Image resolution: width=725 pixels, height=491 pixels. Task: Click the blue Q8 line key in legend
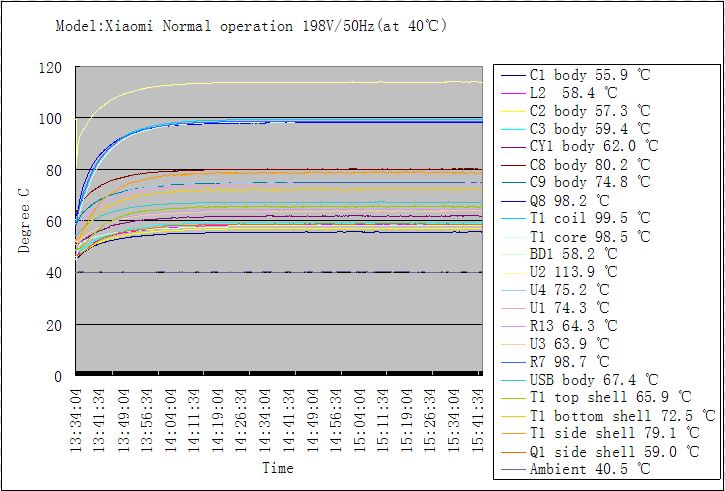point(513,201)
